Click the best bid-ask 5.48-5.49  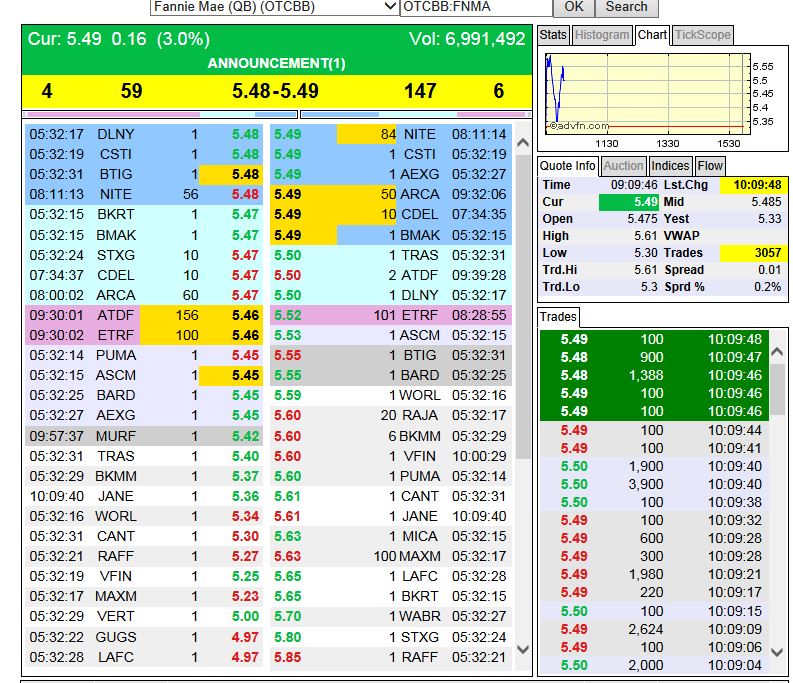coord(275,91)
